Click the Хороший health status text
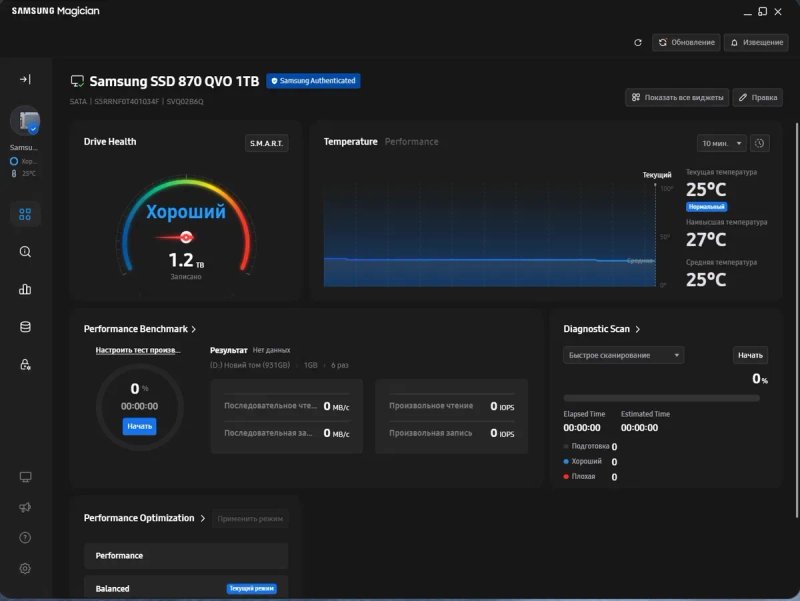Image resolution: width=800 pixels, height=601 pixels. tap(186, 211)
